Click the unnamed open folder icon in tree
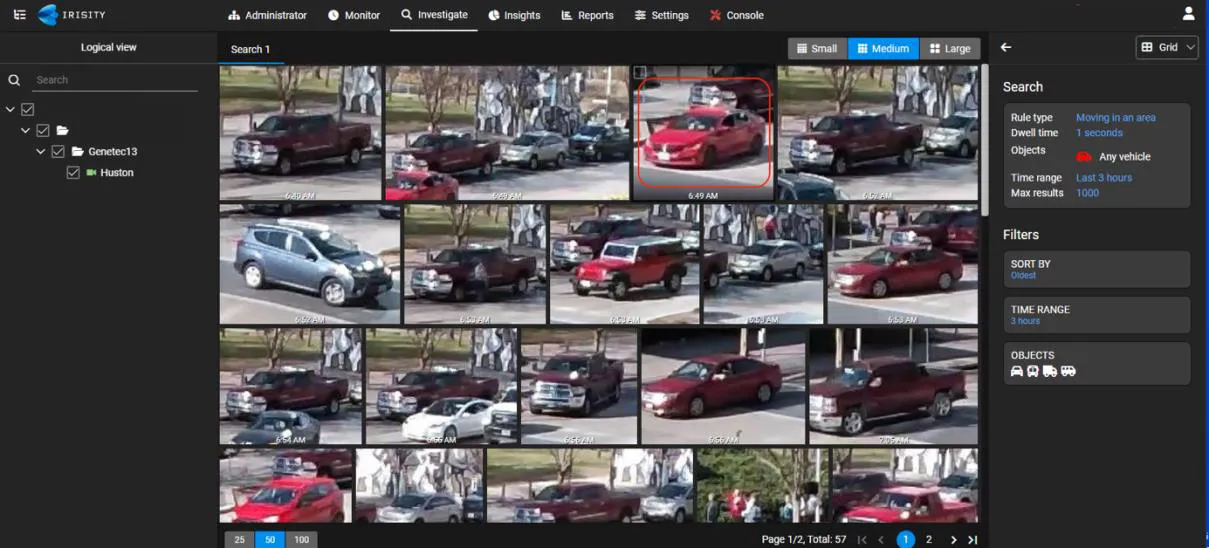The image size is (1209, 548). (x=62, y=130)
